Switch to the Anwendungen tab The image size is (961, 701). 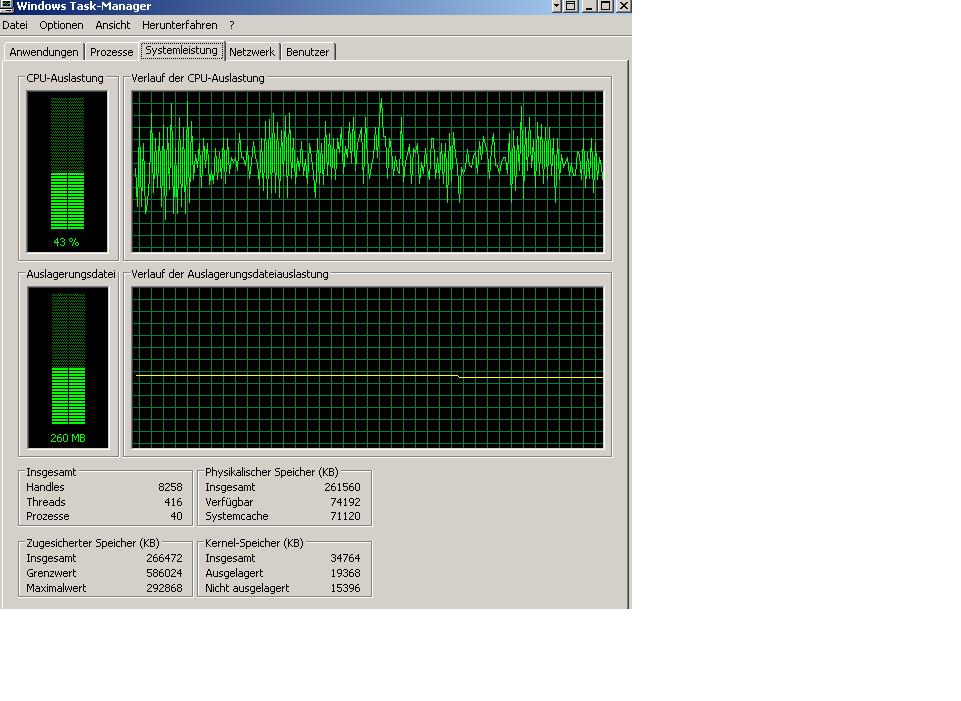tap(44, 52)
